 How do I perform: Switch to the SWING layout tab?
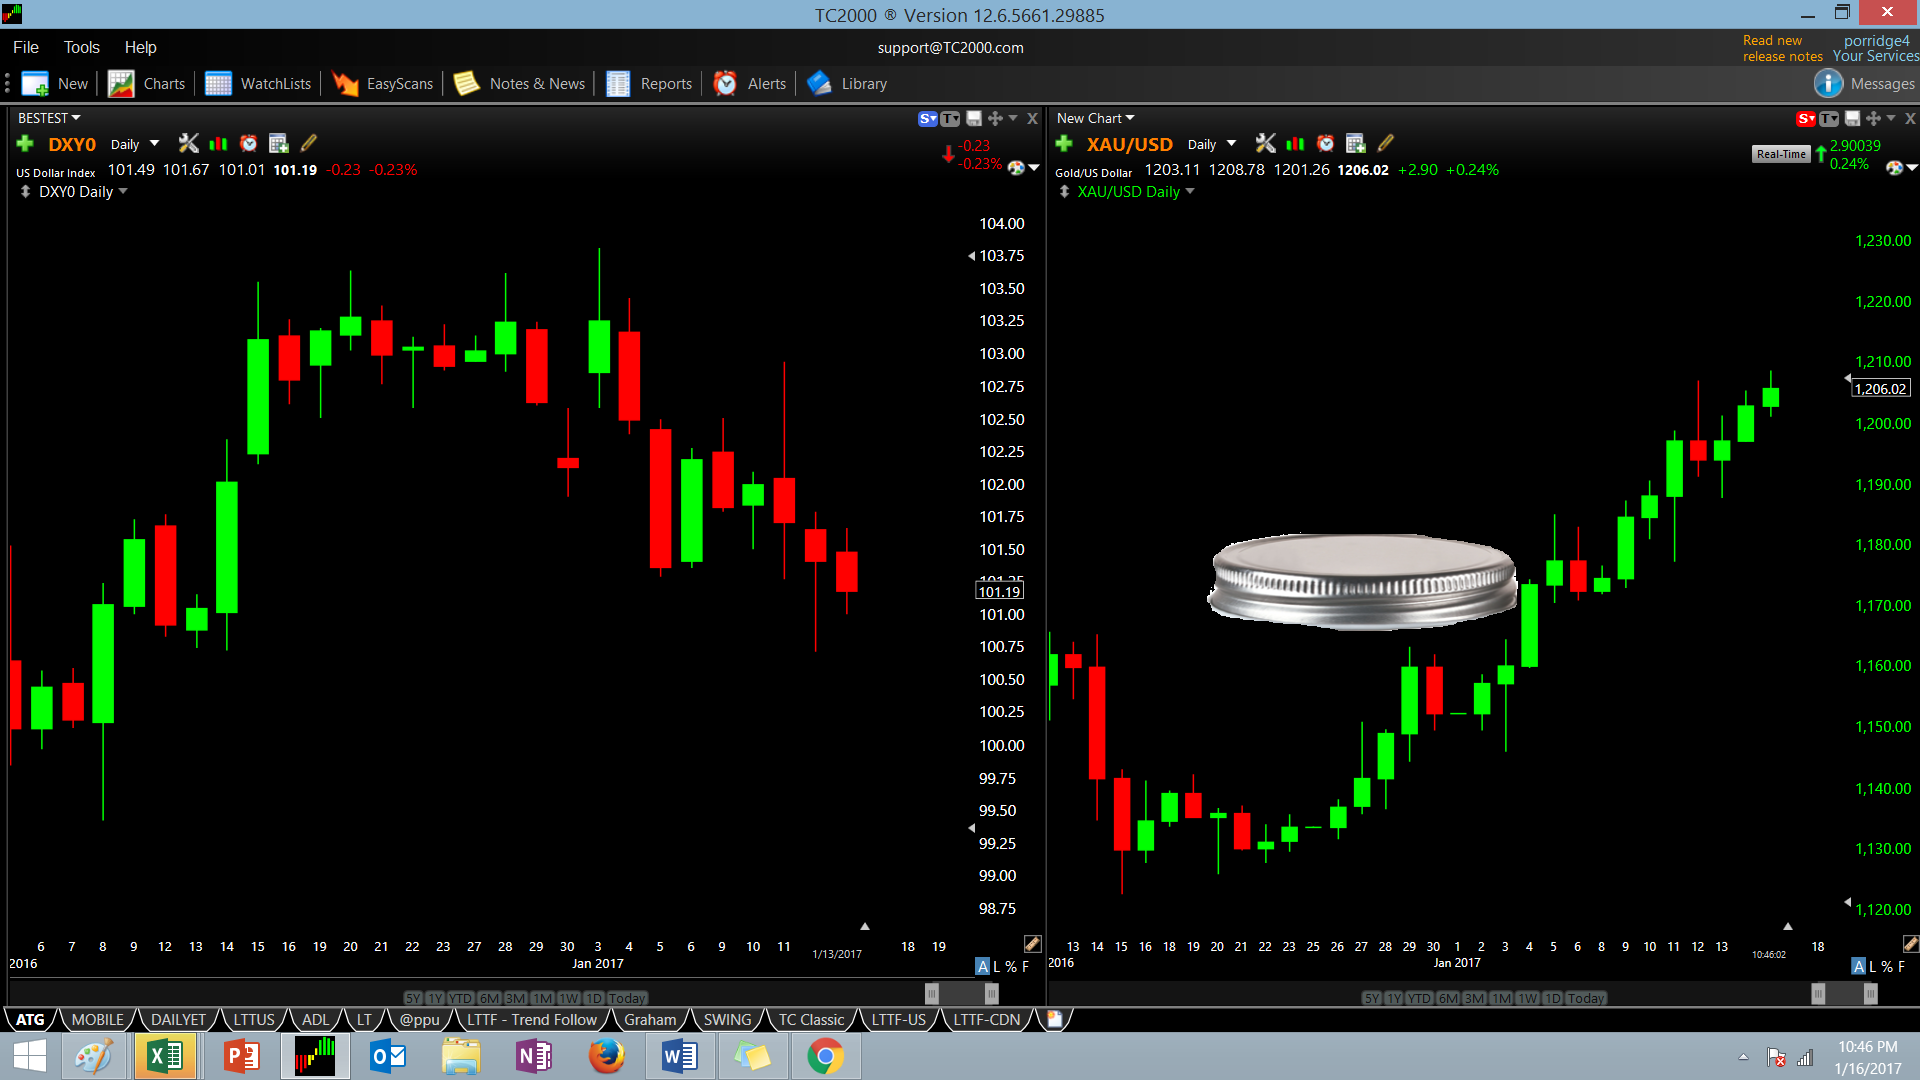[727, 1020]
